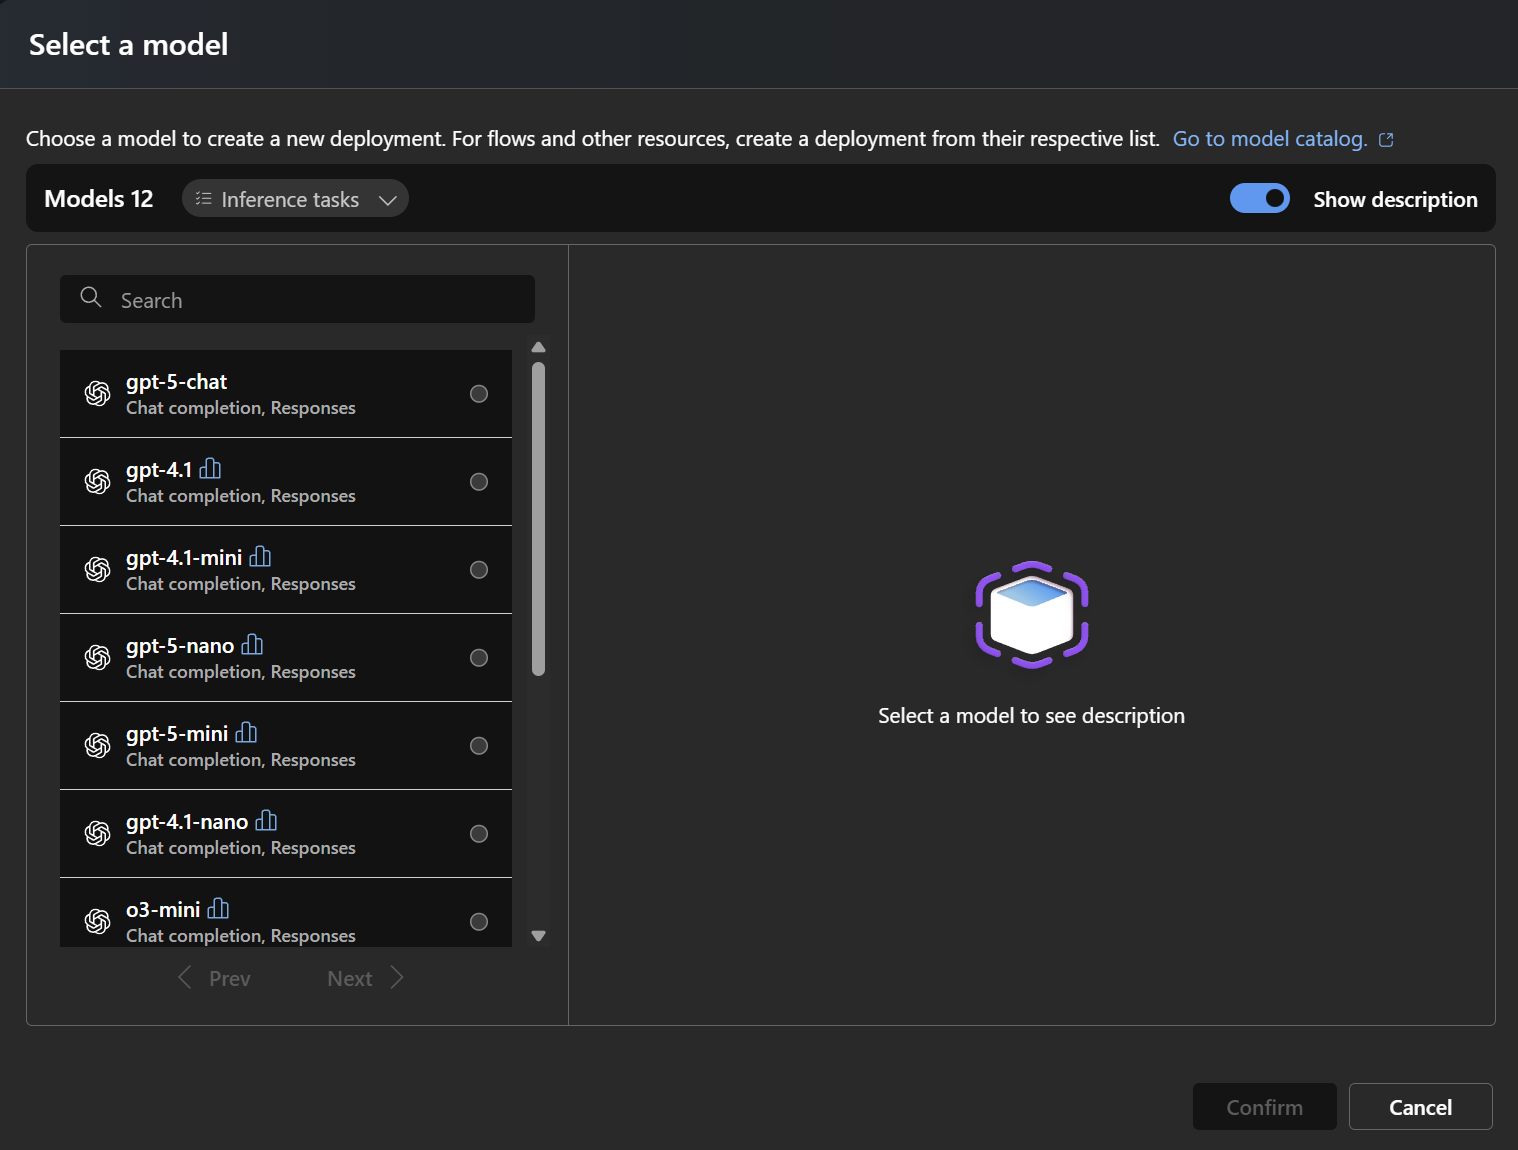
Task: Click the magnifier icon in the search box
Action: tap(91, 298)
